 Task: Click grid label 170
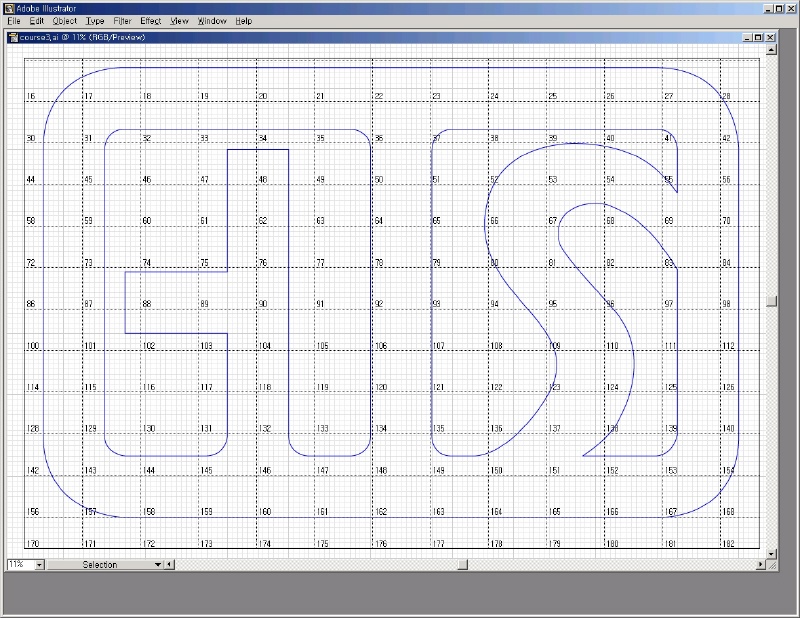[33, 544]
